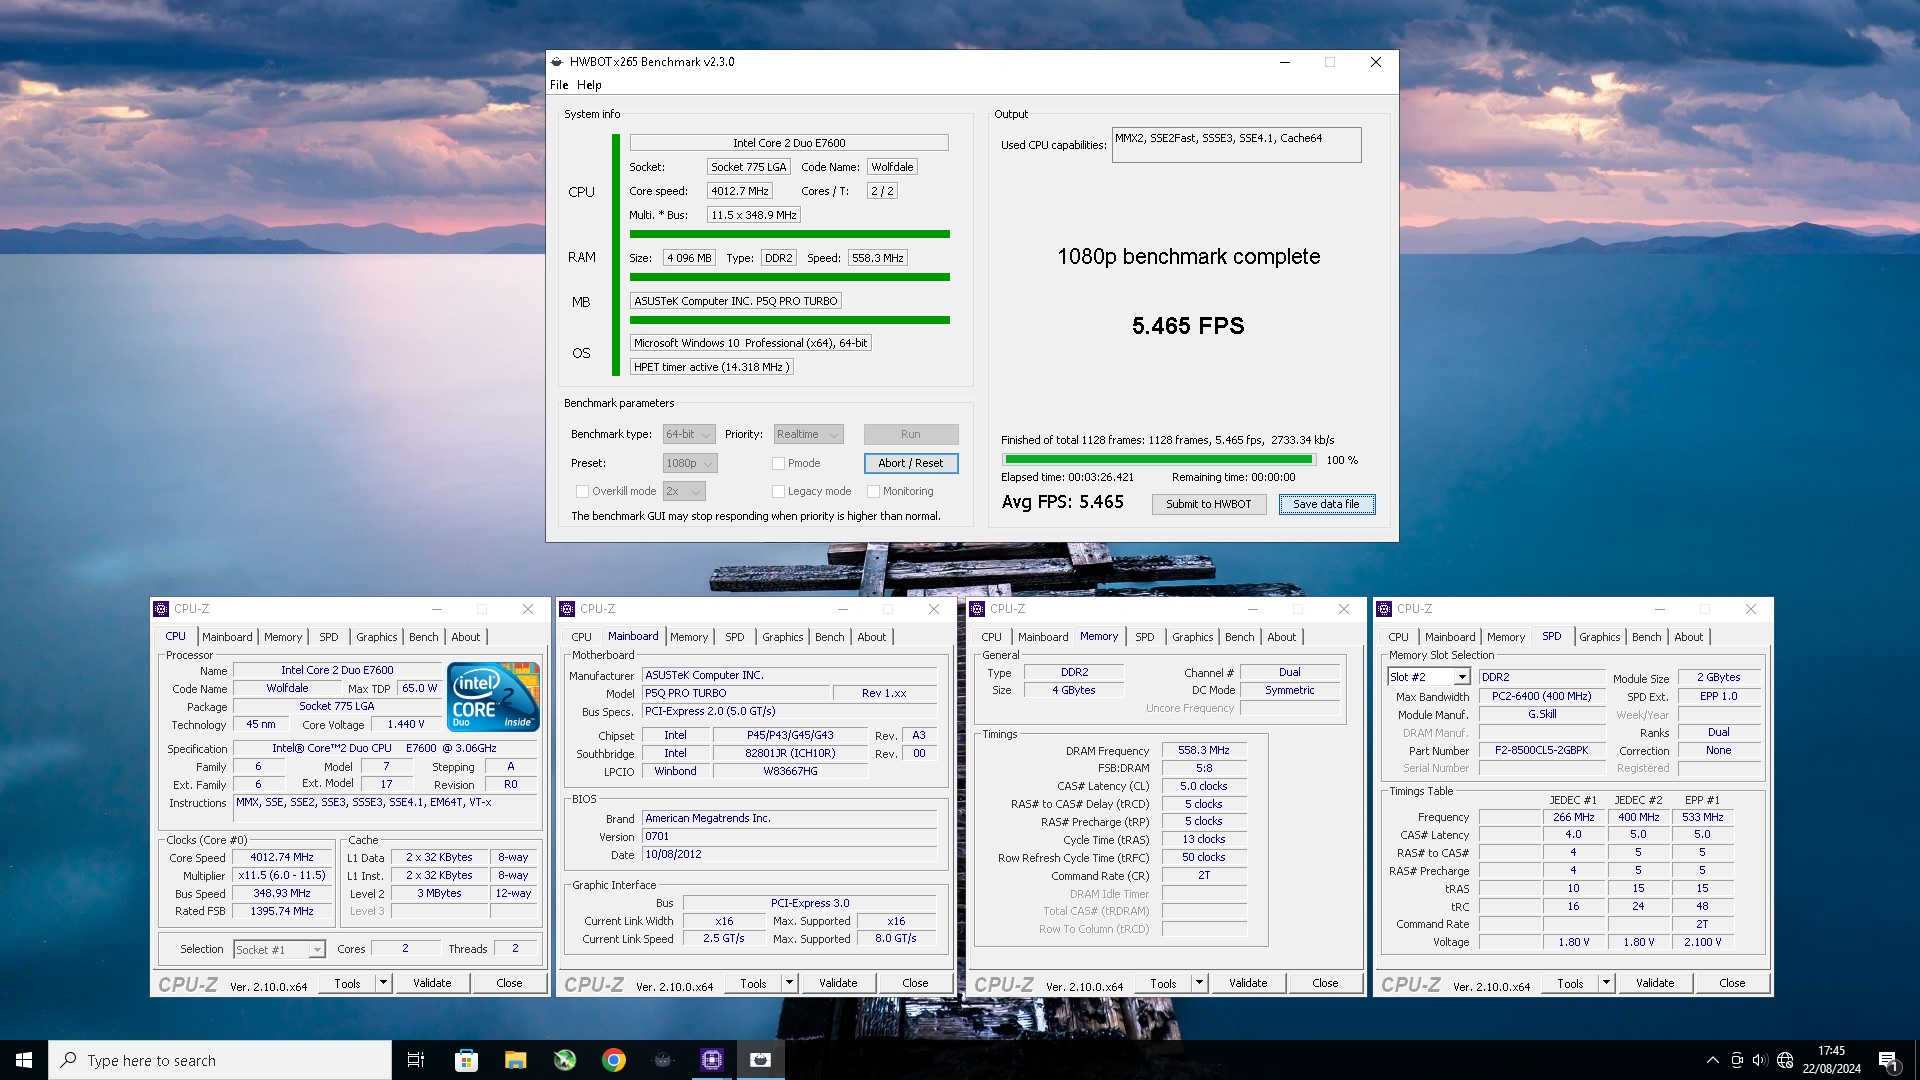Open Bench tab in the Mainboard CPU-Z window
Image resolution: width=1920 pixels, height=1080 pixels.
coord(829,637)
